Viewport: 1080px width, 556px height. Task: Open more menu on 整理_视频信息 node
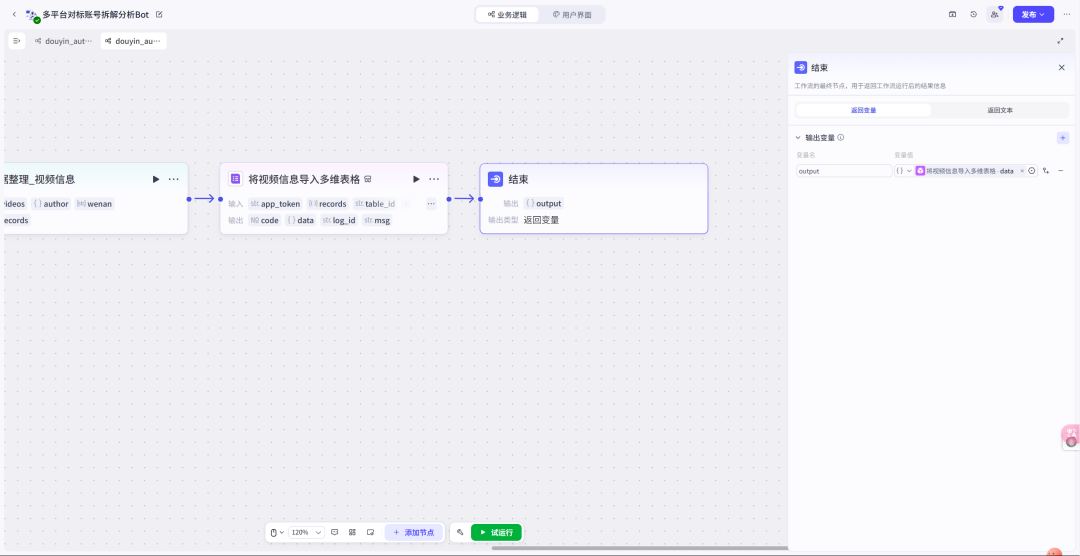174,179
